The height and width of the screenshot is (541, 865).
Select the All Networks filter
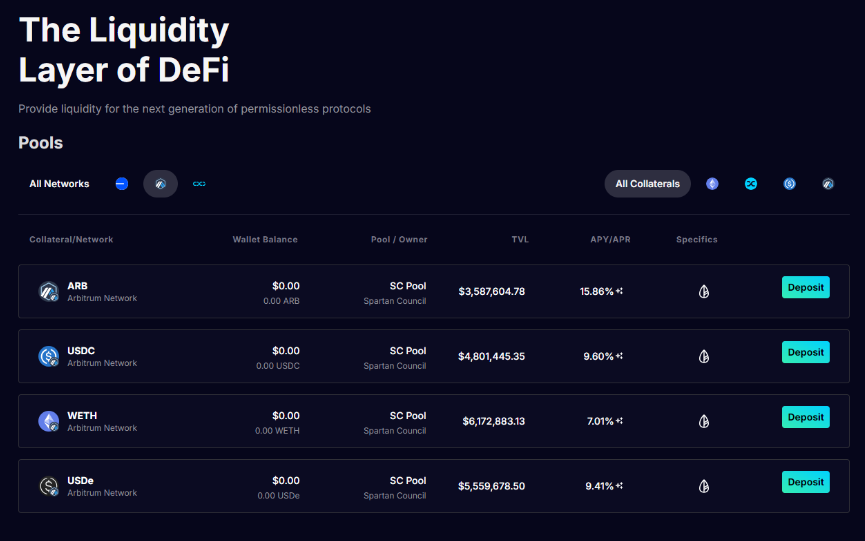point(59,184)
